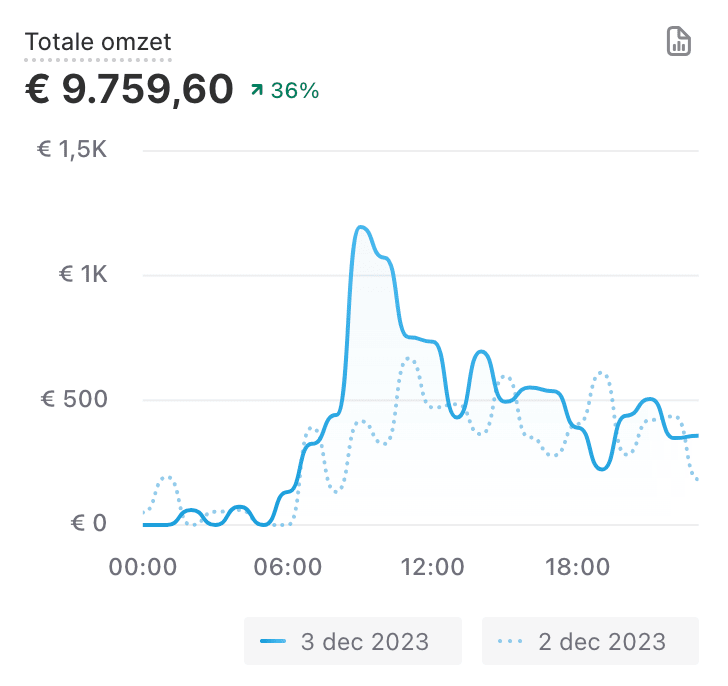Image resolution: width=728 pixels, height=686 pixels.
Task: Click the 06:00 time axis label
Action: 286,567
